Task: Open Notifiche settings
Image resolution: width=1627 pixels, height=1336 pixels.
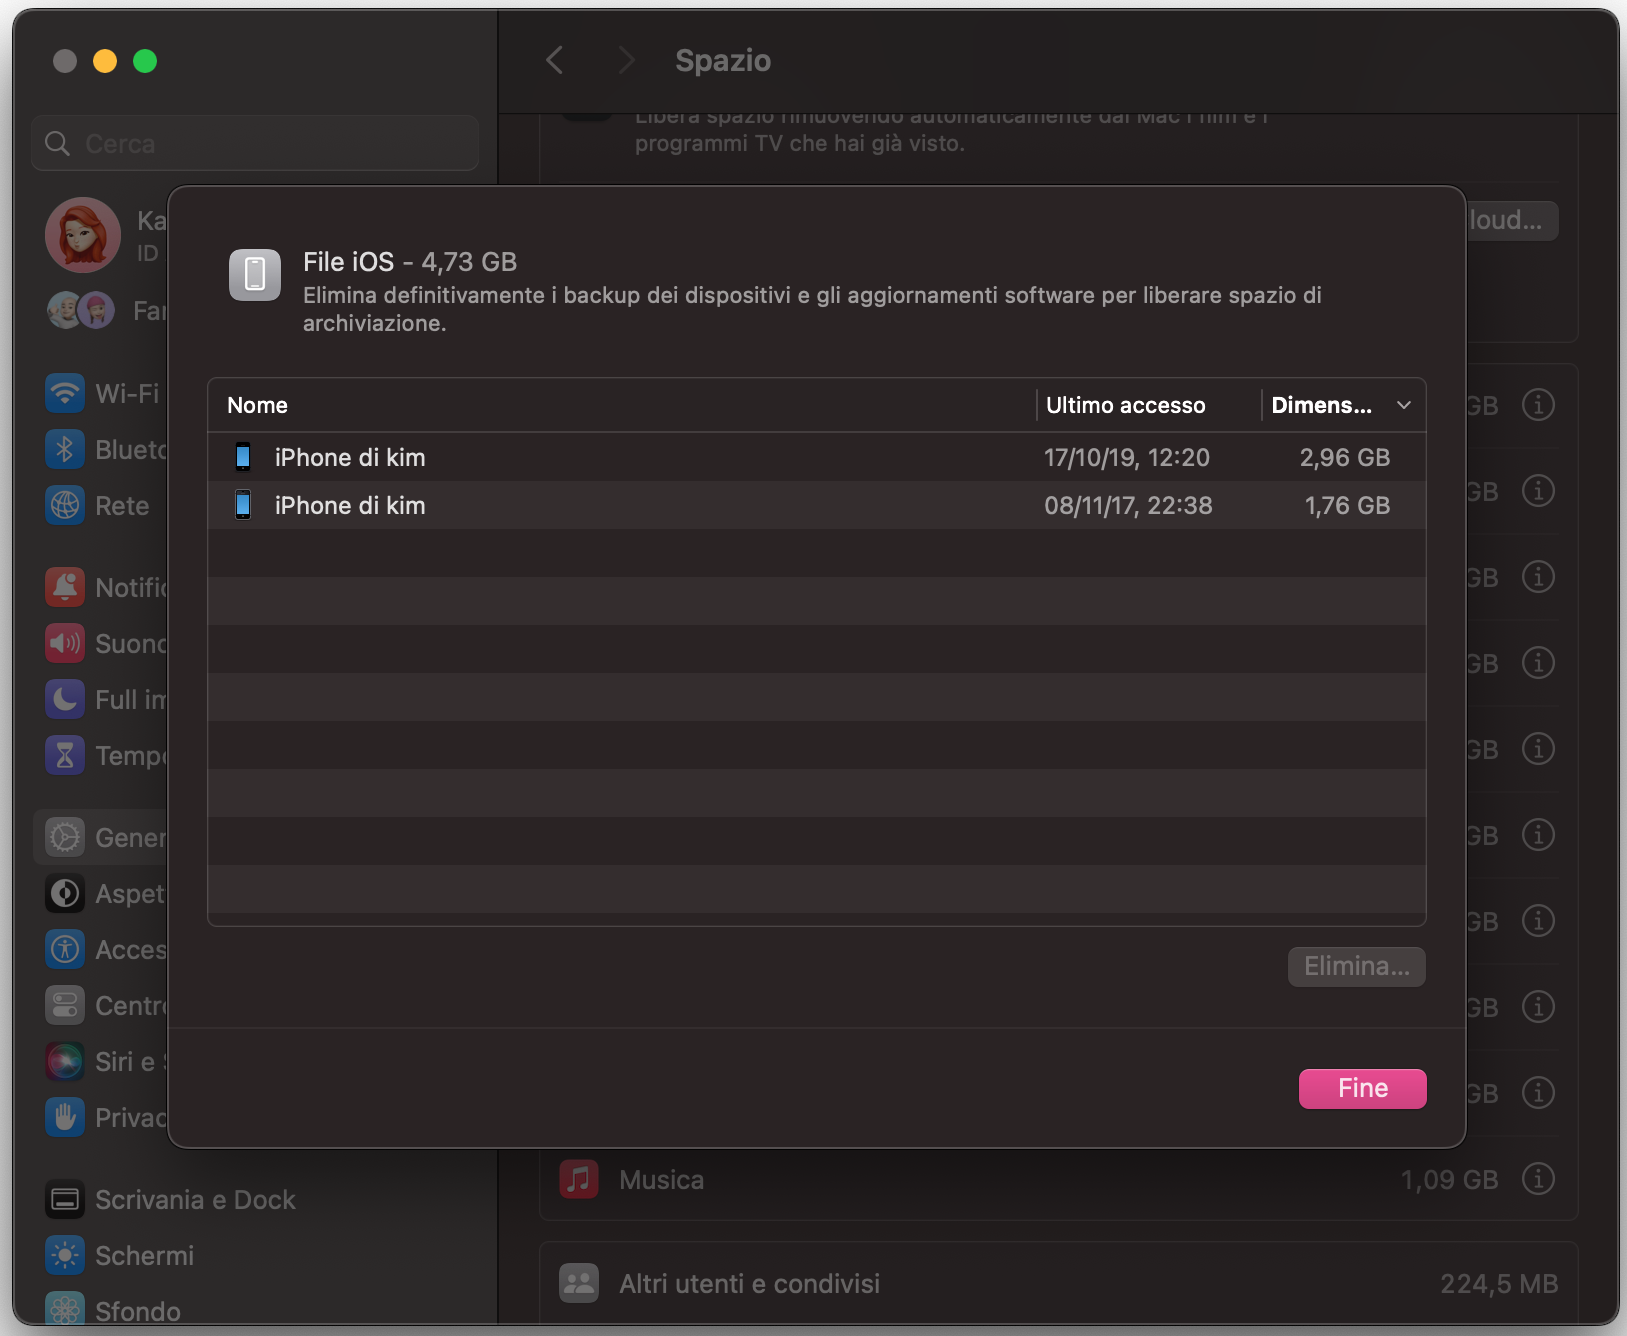Action: (65, 587)
